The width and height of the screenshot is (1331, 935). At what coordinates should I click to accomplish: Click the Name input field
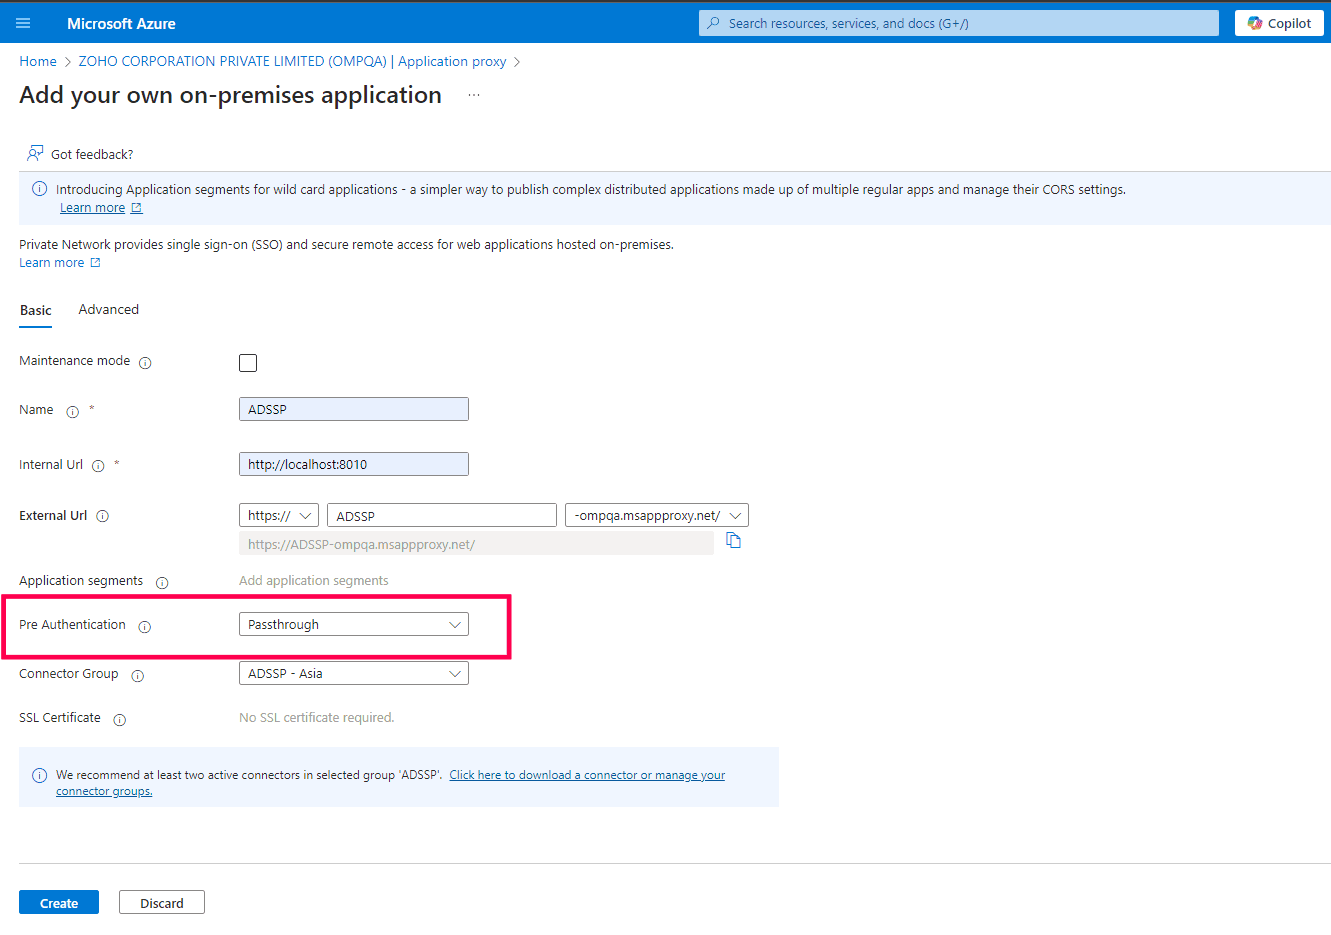(354, 409)
